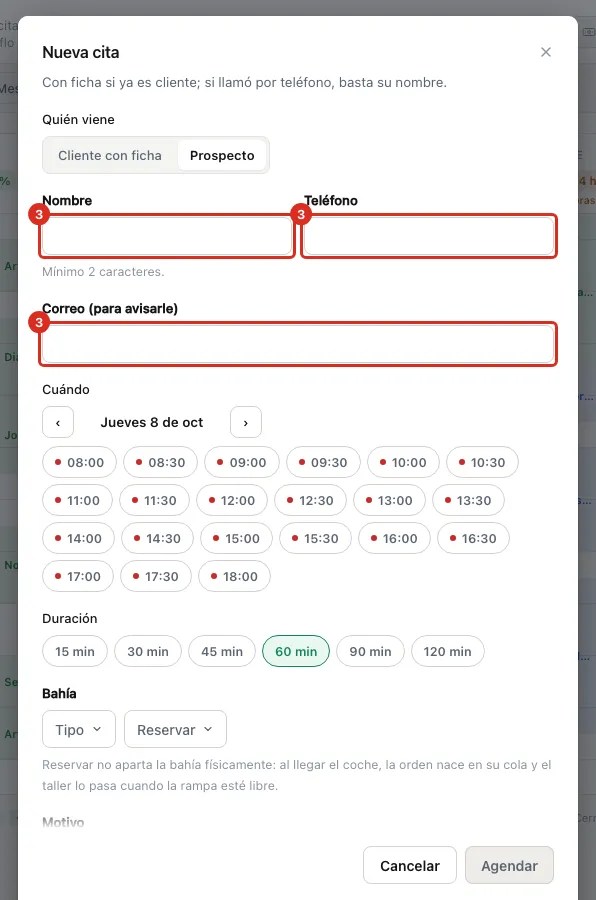Click the Bahía section label
Image resolution: width=596 pixels, height=900 pixels.
point(59,693)
